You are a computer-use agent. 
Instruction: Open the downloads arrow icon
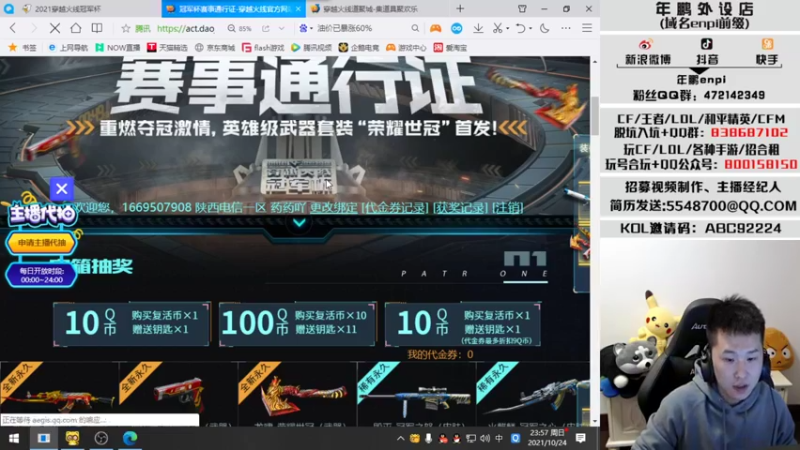478,29
